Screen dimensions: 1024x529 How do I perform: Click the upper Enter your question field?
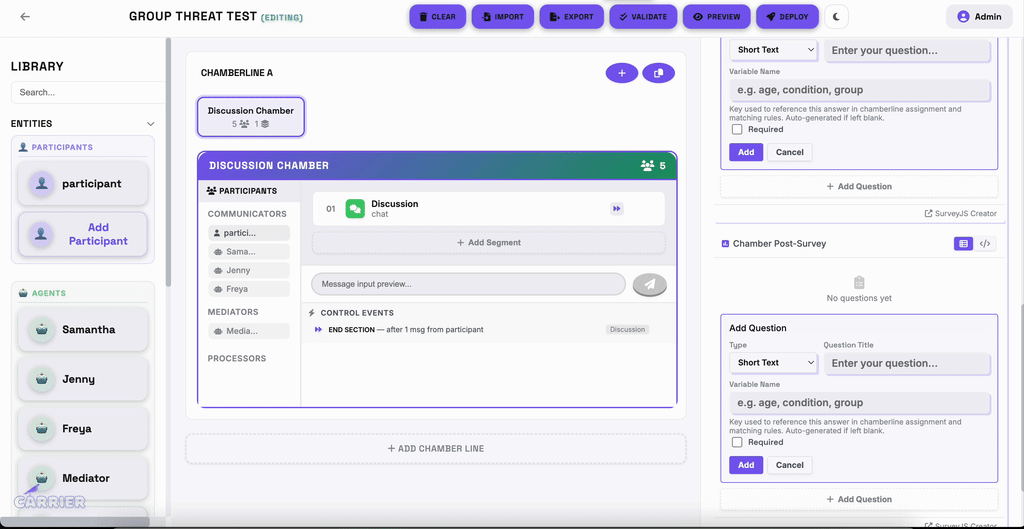tap(908, 50)
